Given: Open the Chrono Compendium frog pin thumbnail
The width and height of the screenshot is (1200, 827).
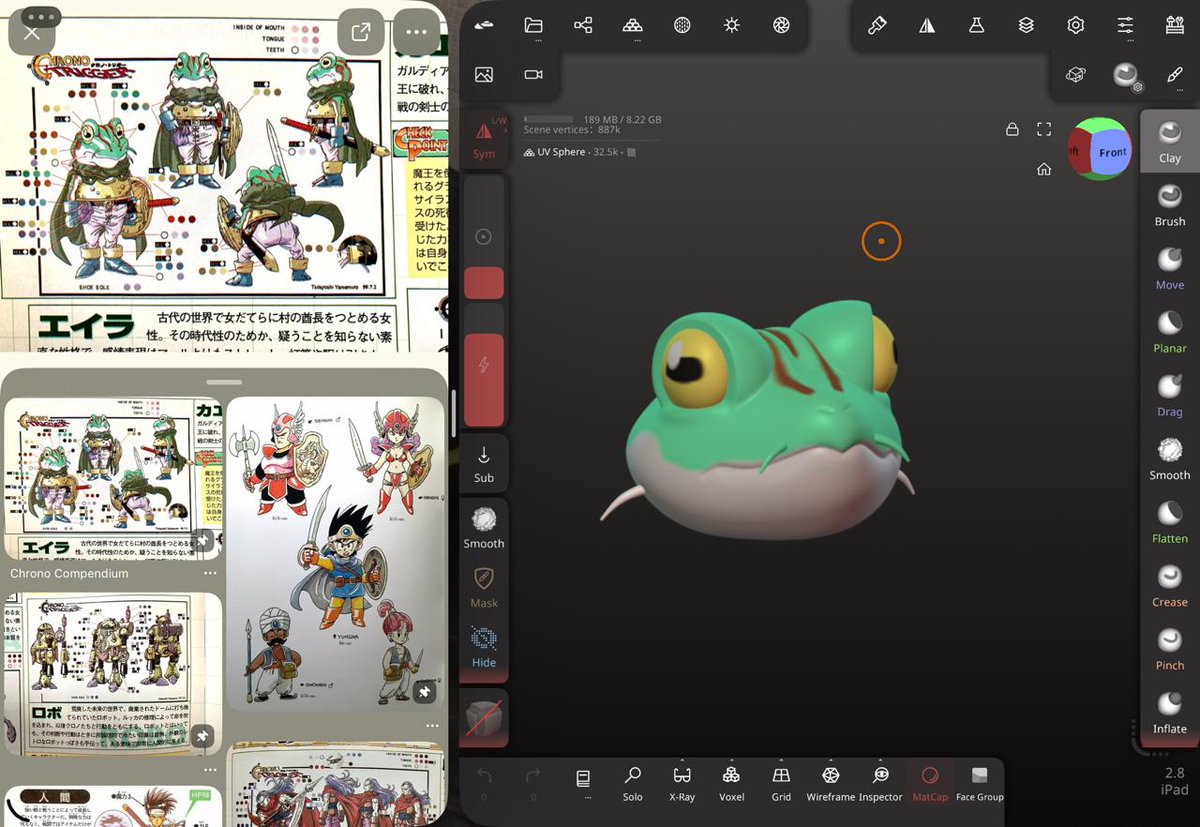Looking at the screenshot, I should (x=113, y=479).
